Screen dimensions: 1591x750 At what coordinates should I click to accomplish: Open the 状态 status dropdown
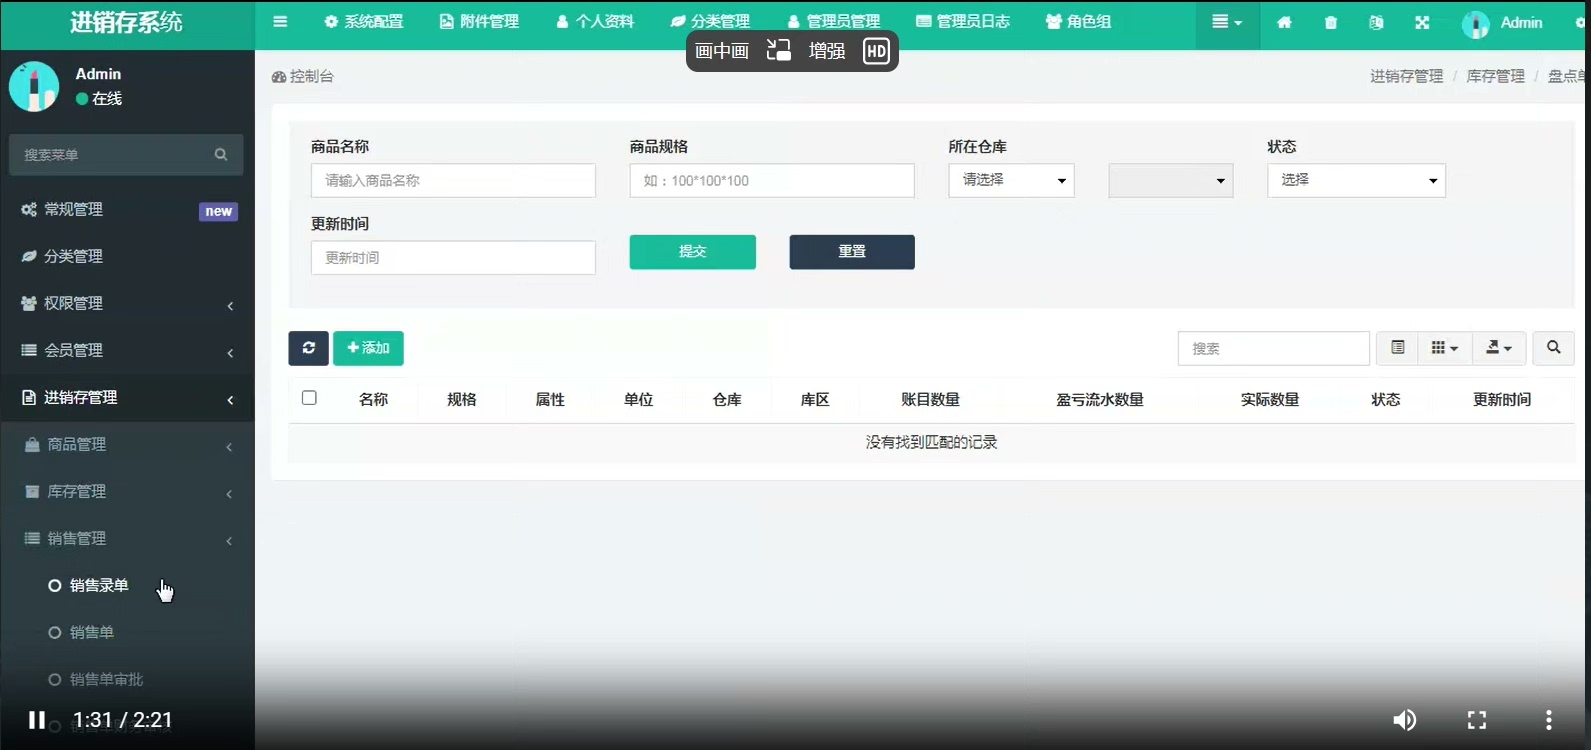[x=1356, y=180]
